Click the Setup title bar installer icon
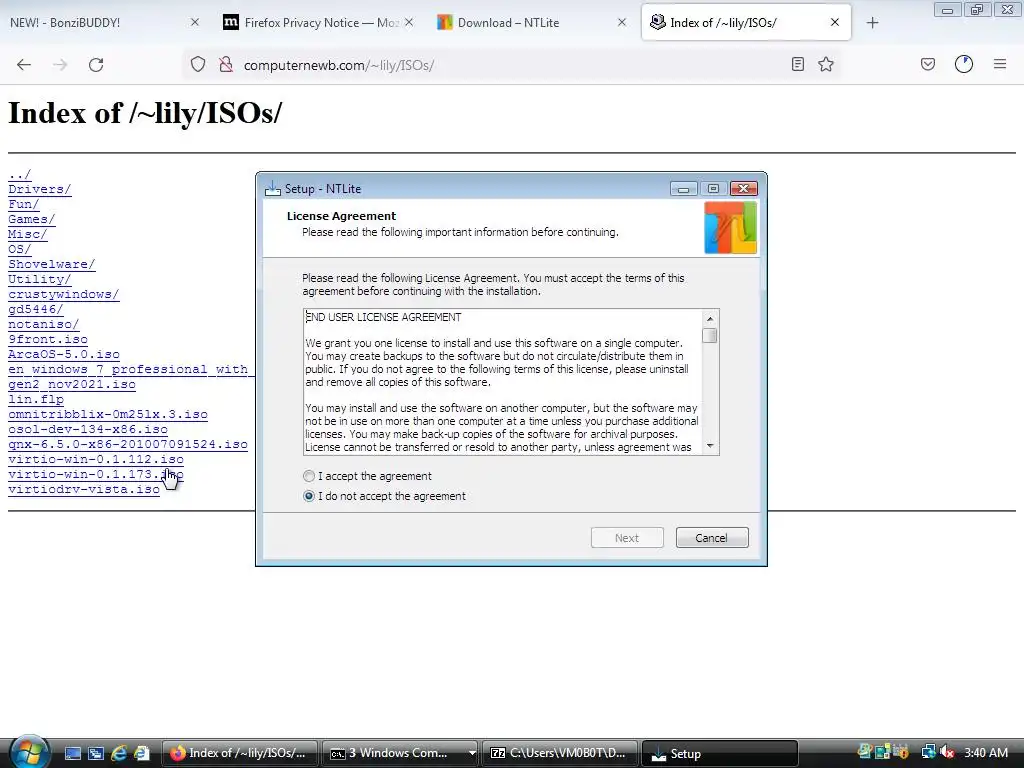 [x=273, y=188]
